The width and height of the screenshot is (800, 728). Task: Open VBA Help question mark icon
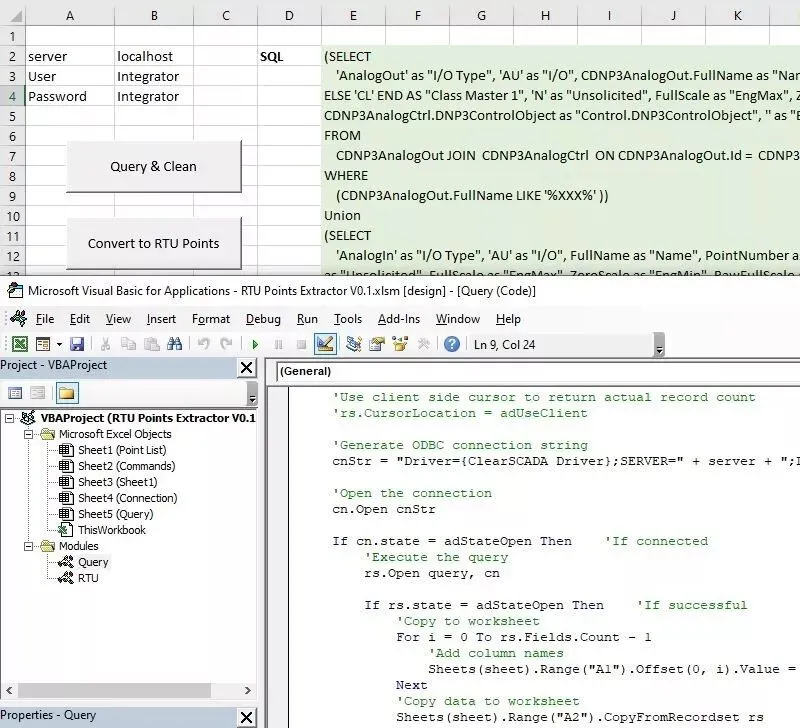click(x=452, y=344)
